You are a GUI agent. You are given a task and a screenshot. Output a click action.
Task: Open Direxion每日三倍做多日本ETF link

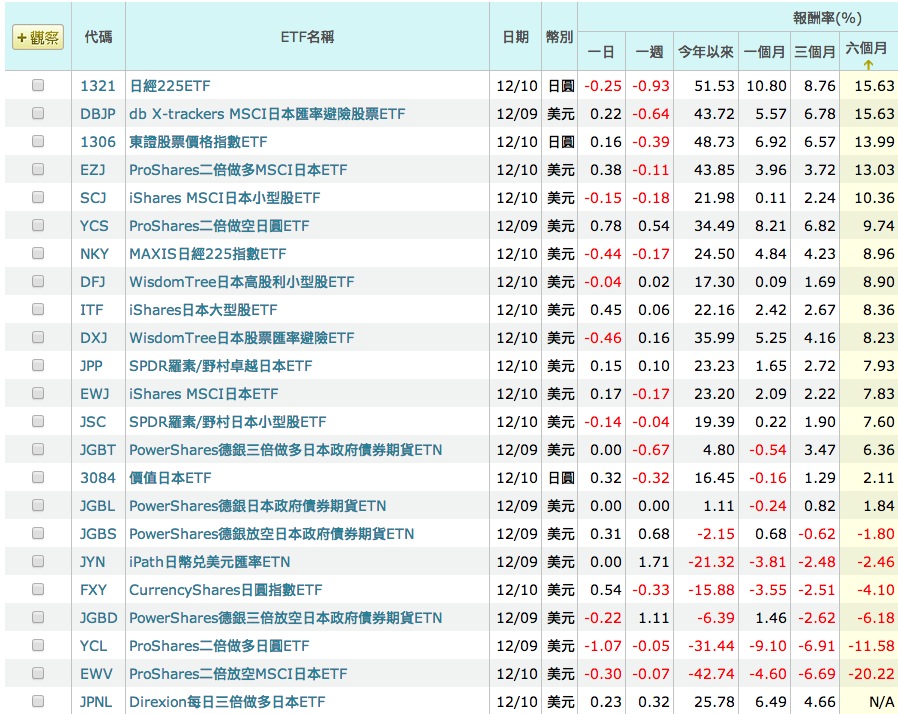pos(227,702)
